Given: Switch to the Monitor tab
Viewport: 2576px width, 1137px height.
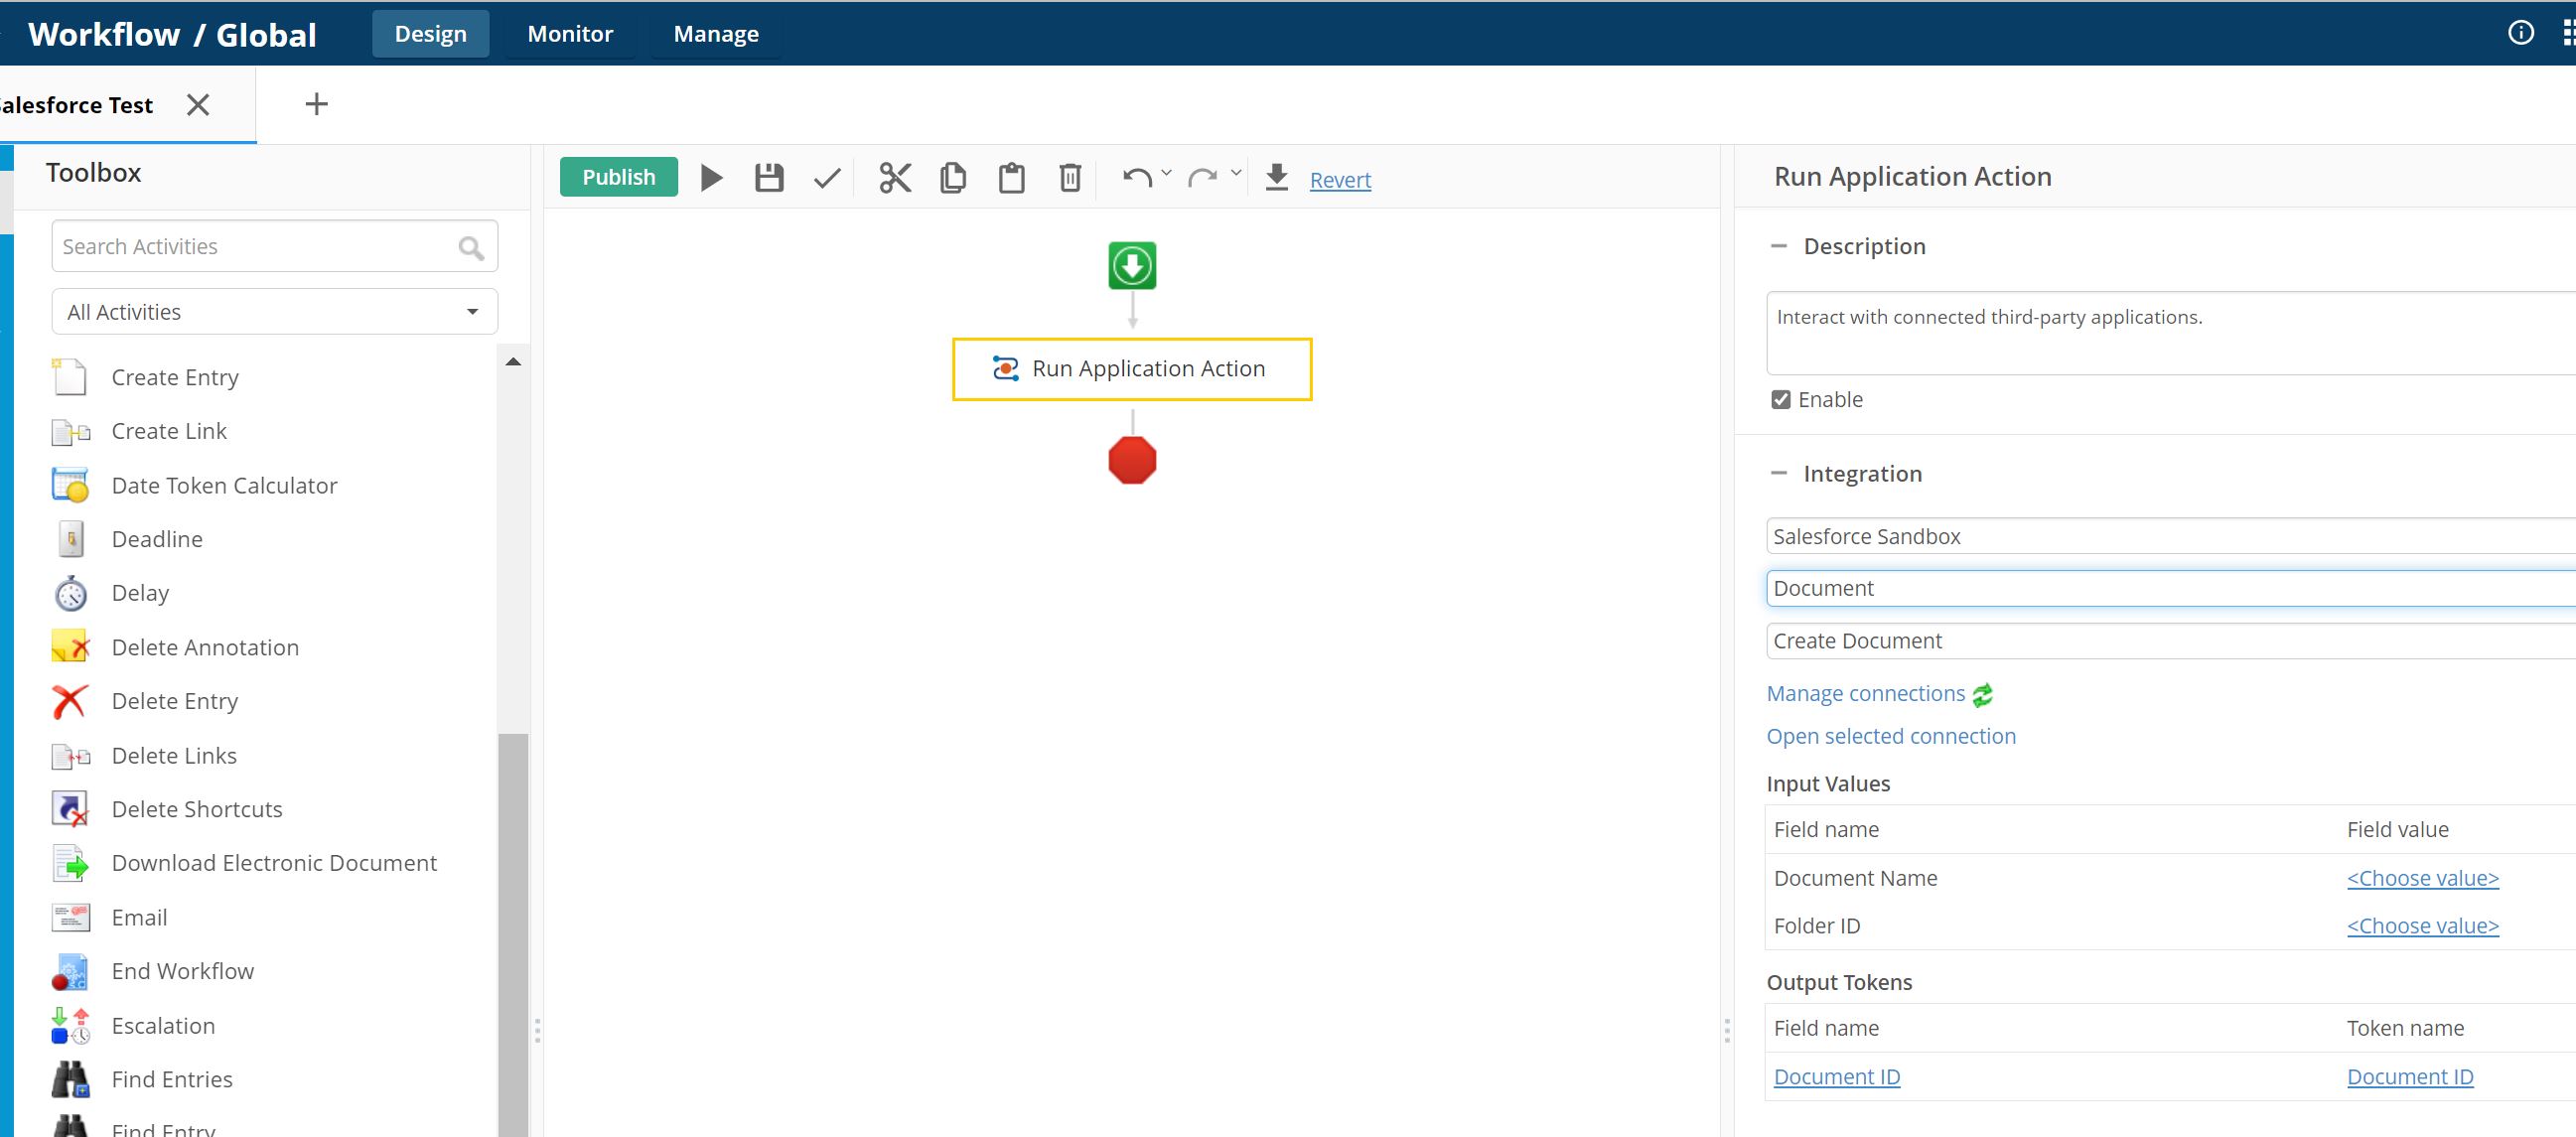Looking at the screenshot, I should (x=570, y=34).
